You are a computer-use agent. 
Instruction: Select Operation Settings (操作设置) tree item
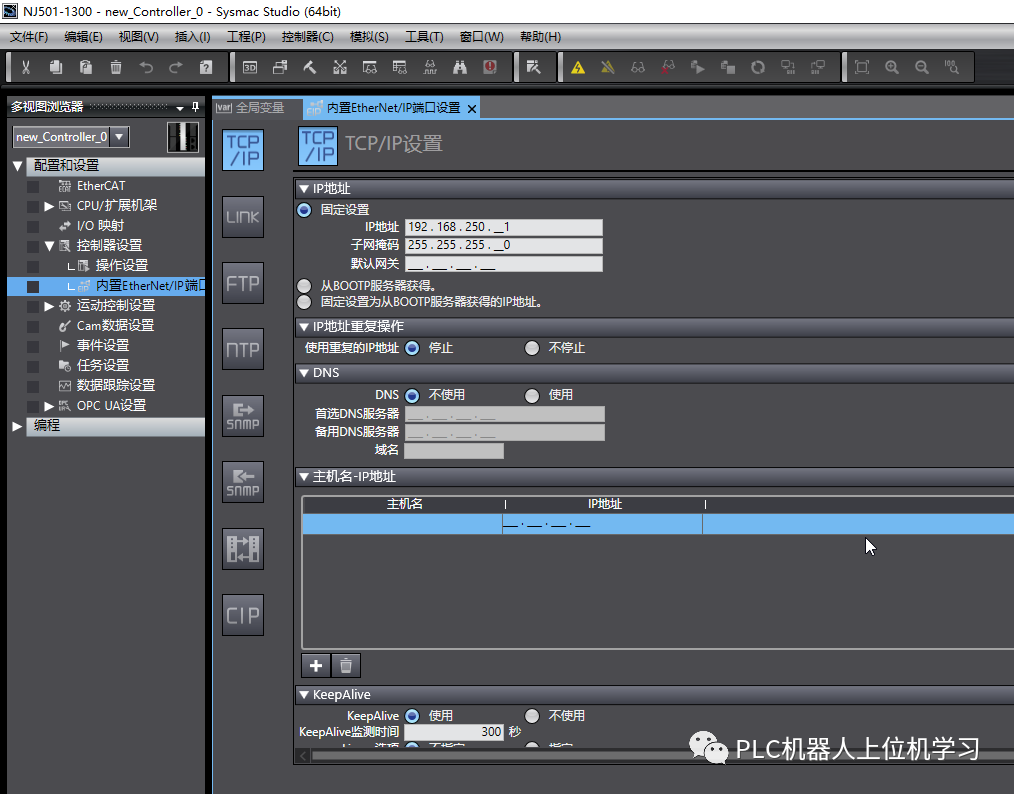click(x=122, y=266)
